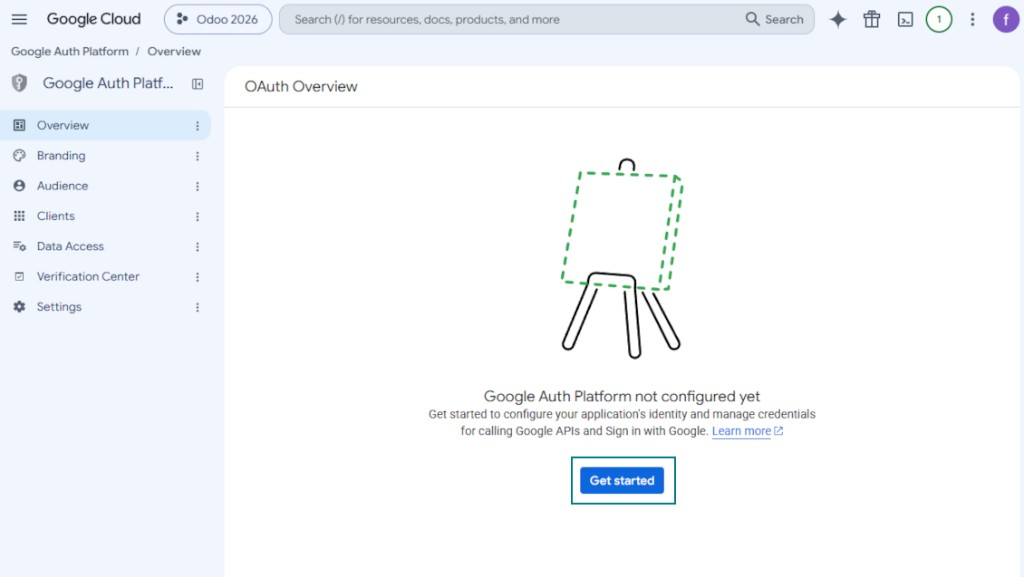Click the magnifier icon in search bar
Viewport: 1024px width, 577px height.
point(752,20)
